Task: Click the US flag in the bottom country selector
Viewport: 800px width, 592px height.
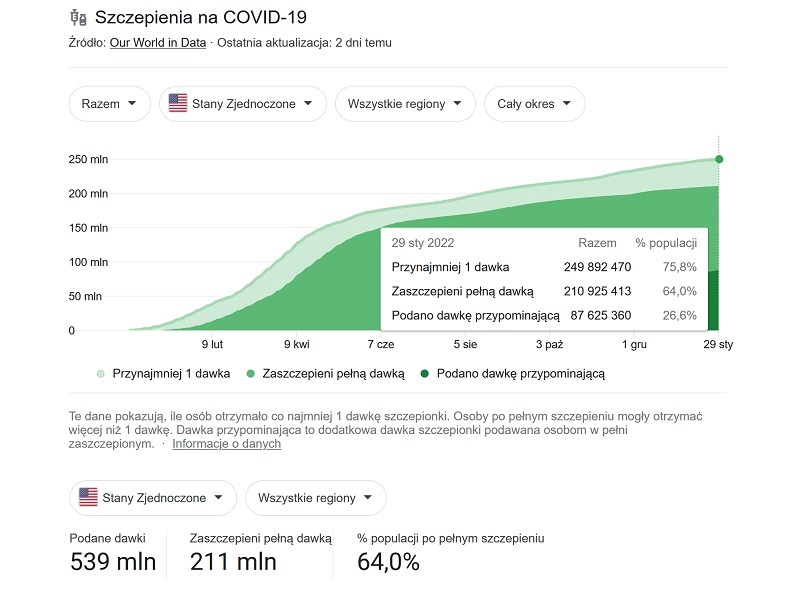Action: [88, 497]
